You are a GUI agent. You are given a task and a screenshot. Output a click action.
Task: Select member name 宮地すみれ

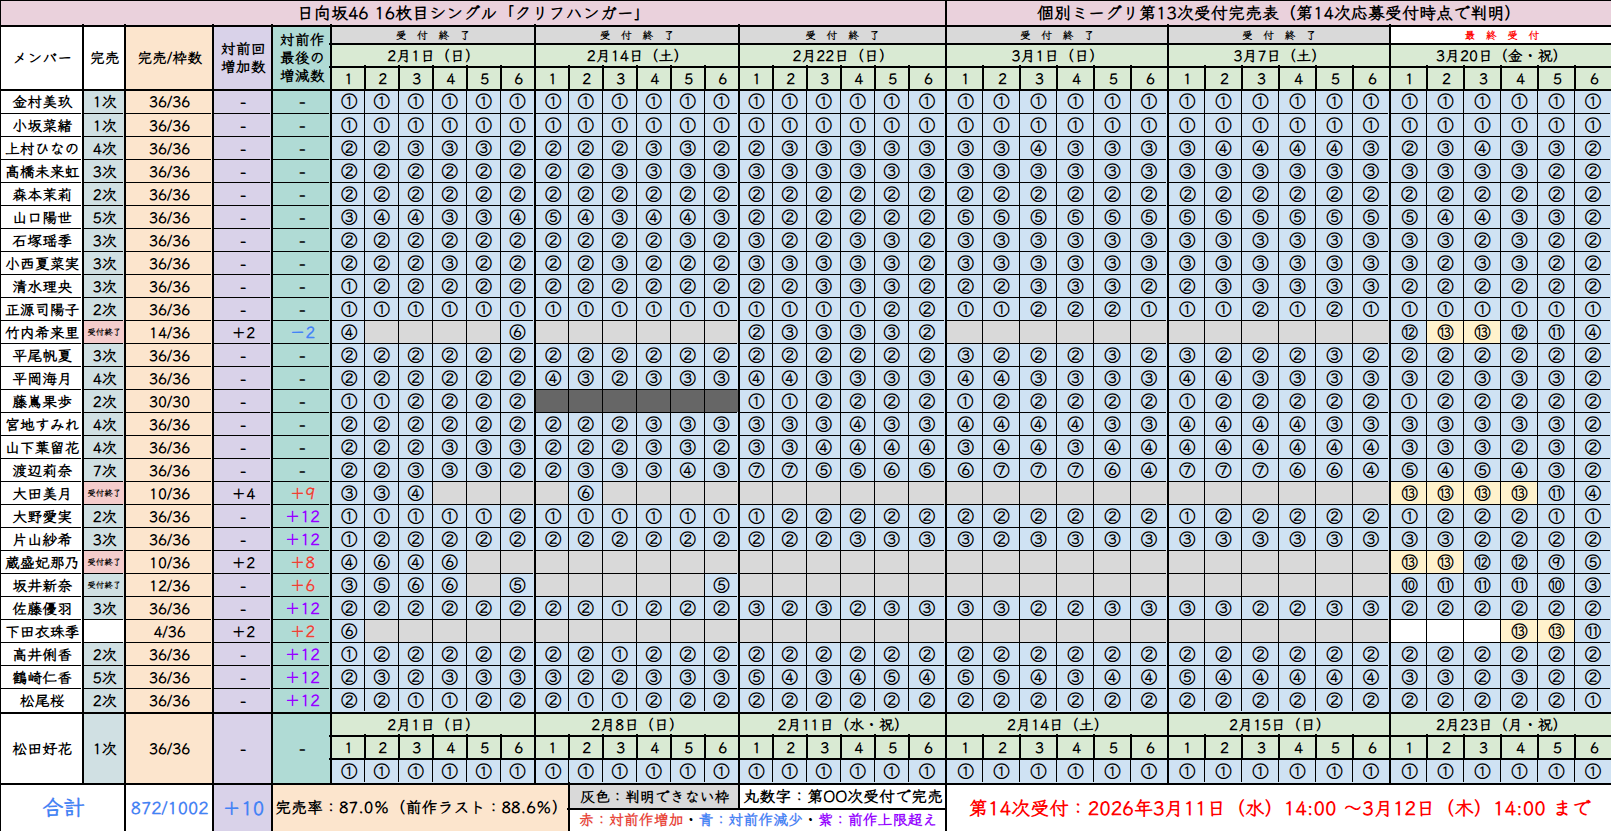pyautogui.click(x=42, y=425)
